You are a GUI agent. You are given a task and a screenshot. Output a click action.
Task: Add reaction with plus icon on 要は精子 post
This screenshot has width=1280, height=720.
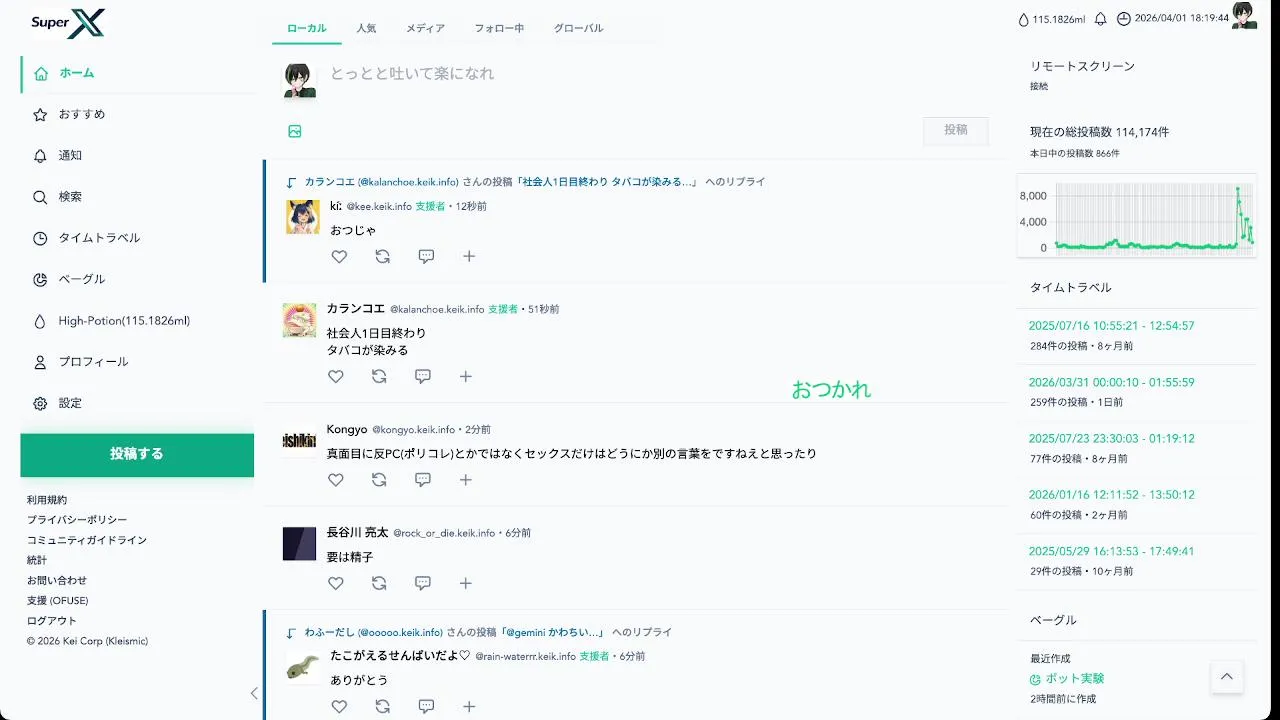click(466, 583)
